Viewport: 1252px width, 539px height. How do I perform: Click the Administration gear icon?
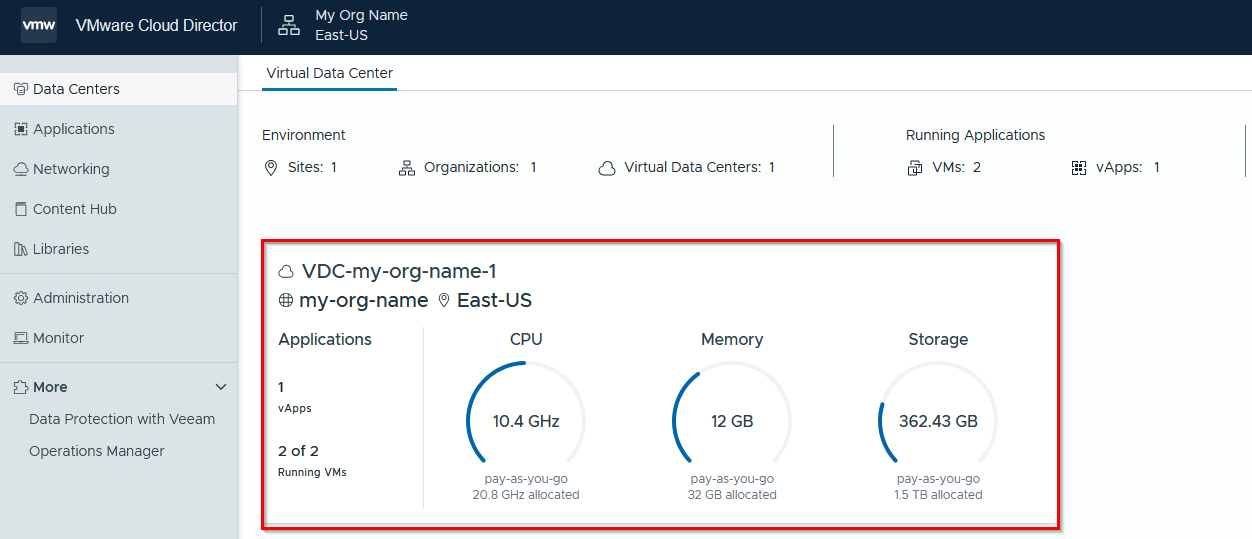21,298
